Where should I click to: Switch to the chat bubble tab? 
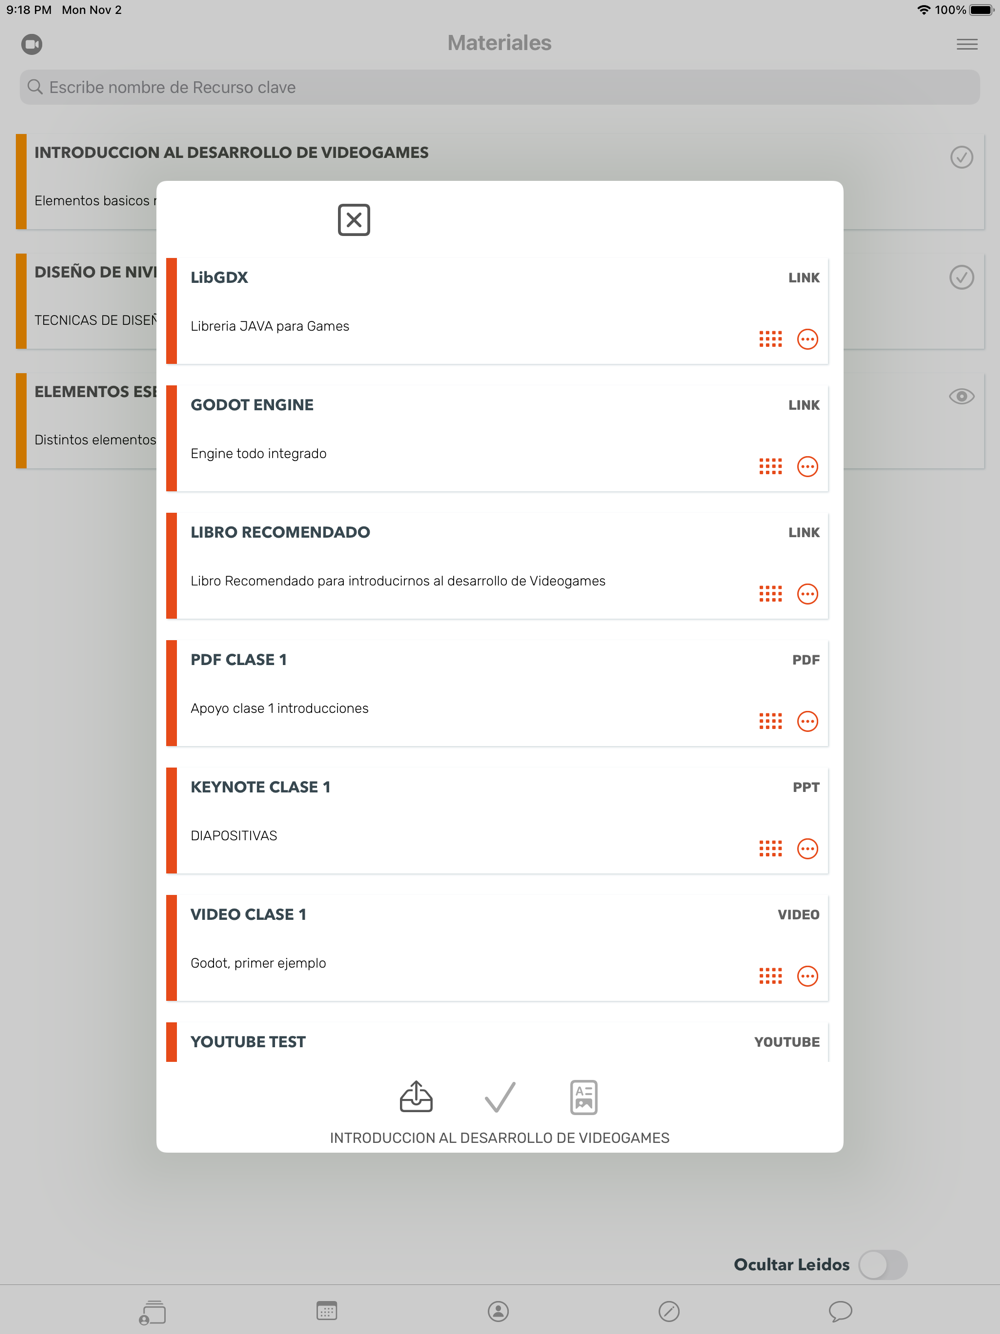pyautogui.click(x=841, y=1311)
